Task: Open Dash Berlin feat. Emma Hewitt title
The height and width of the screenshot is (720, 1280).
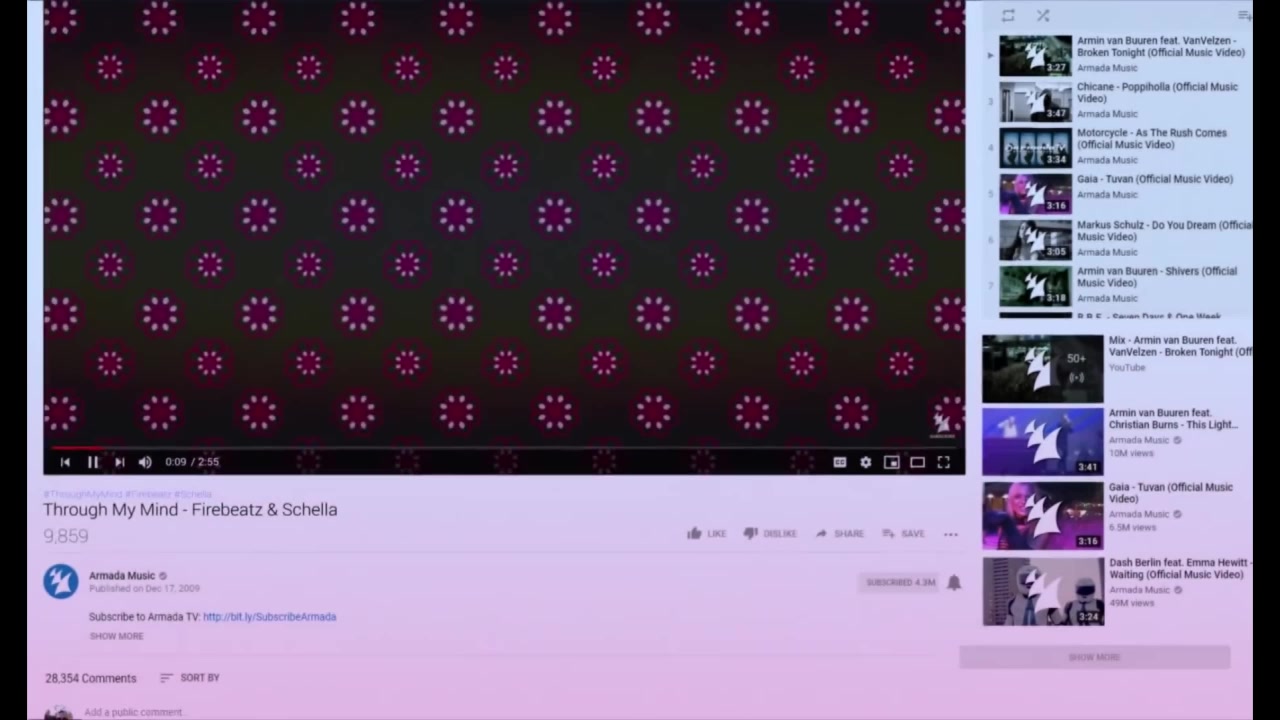Action: [x=1180, y=569]
